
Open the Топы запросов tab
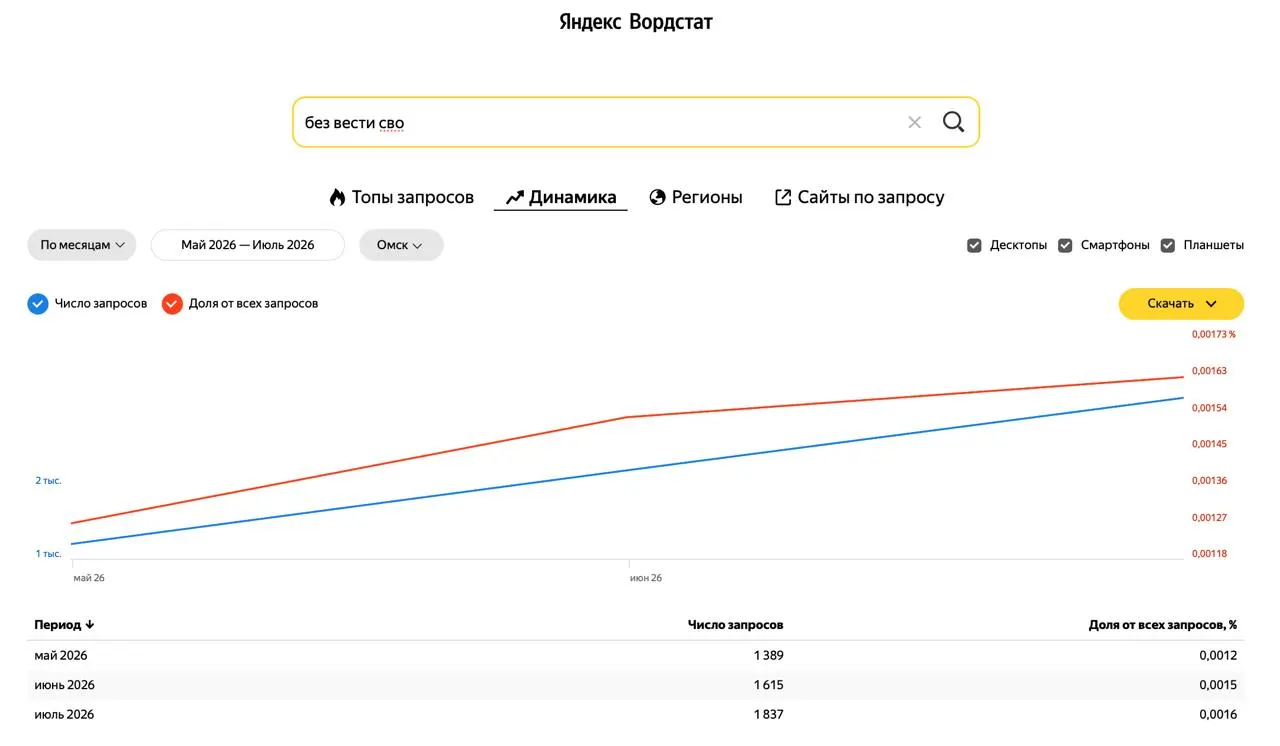click(x=401, y=197)
